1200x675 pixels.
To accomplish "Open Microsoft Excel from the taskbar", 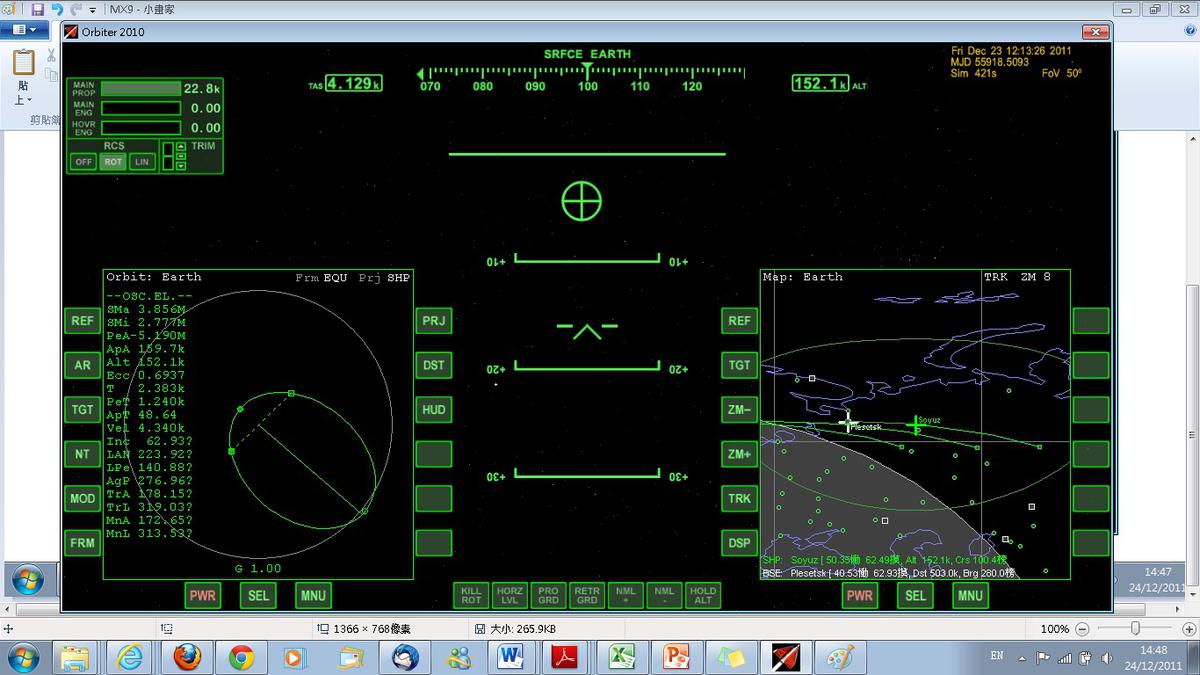I will [x=621, y=657].
